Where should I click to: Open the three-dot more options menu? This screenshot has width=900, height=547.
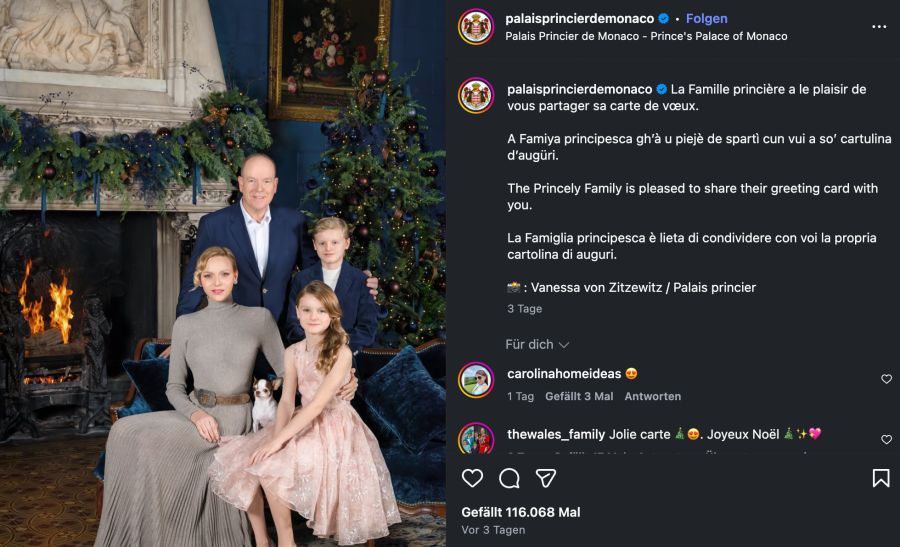(879, 27)
